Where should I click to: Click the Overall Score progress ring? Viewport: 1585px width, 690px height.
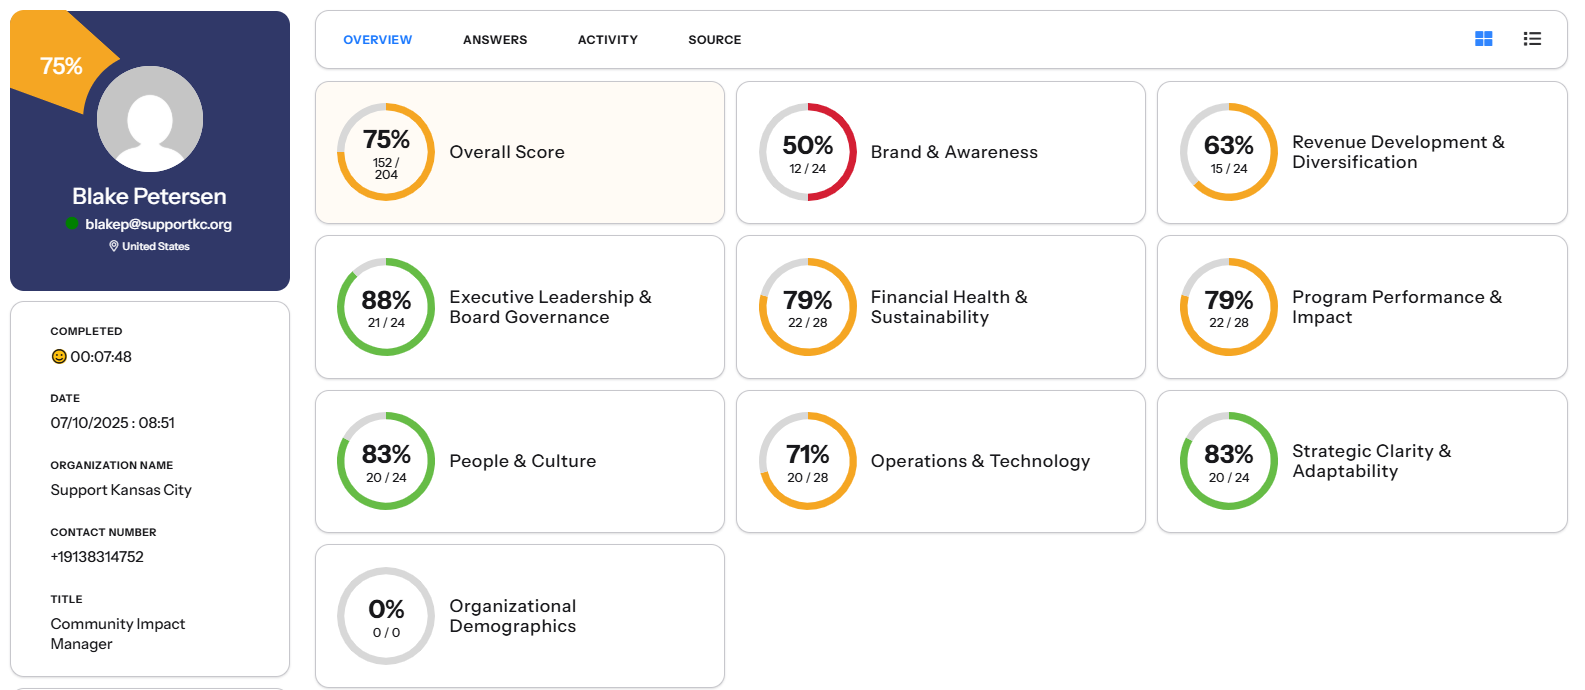point(386,152)
